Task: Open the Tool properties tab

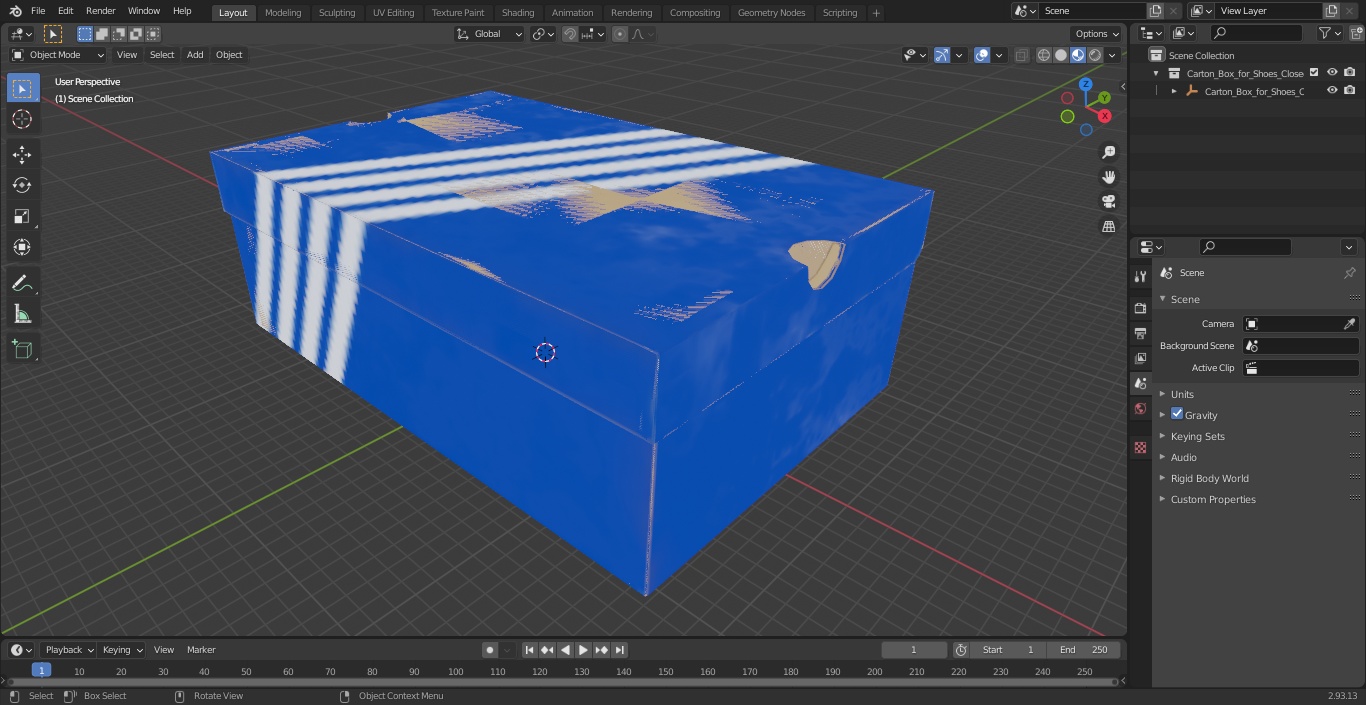Action: tap(1140, 276)
